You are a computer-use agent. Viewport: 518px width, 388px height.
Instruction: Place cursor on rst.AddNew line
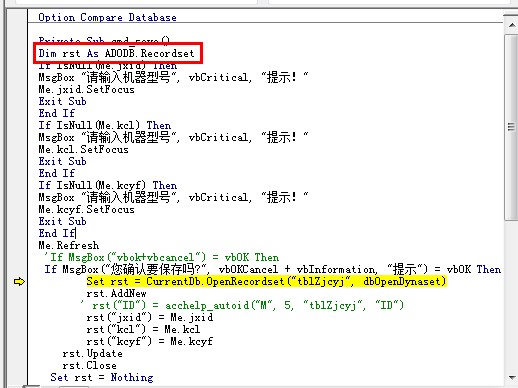pos(116,293)
